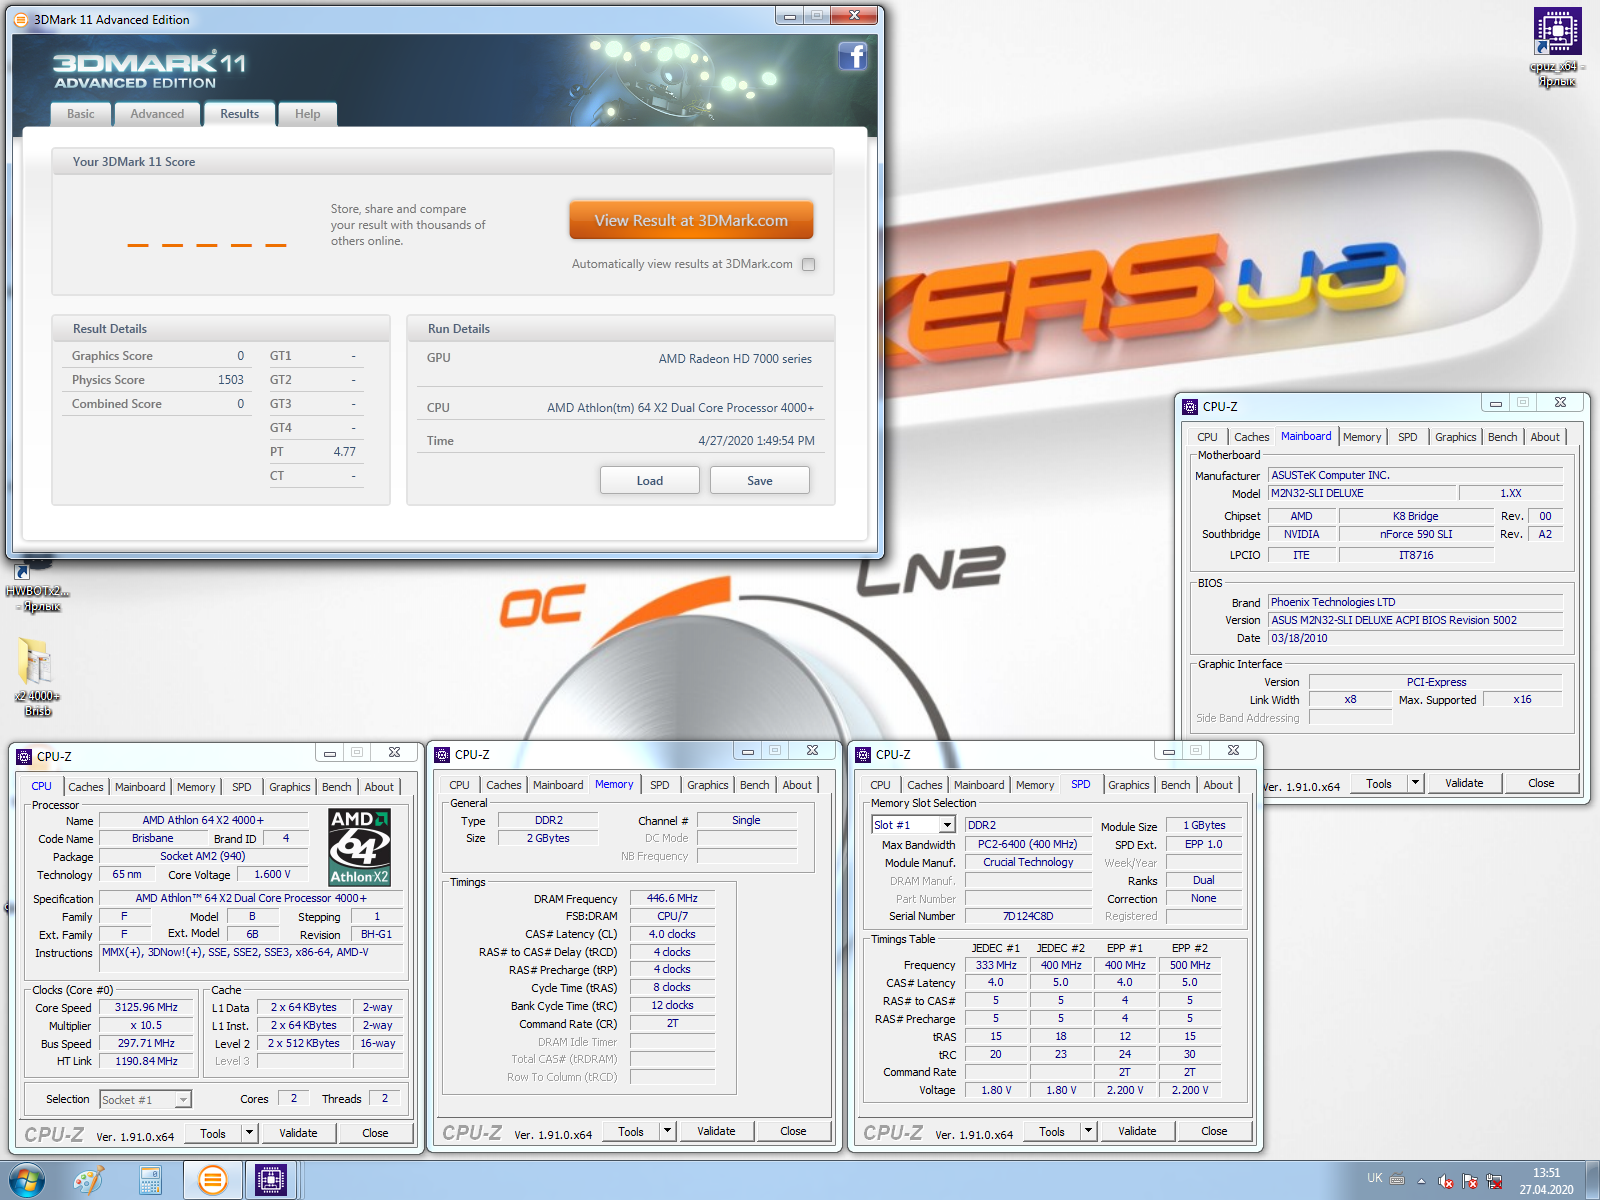This screenshot has width=1600, height=1200.
Task: Open About tab in Memory tab window
Action: (x=797, y=785)
